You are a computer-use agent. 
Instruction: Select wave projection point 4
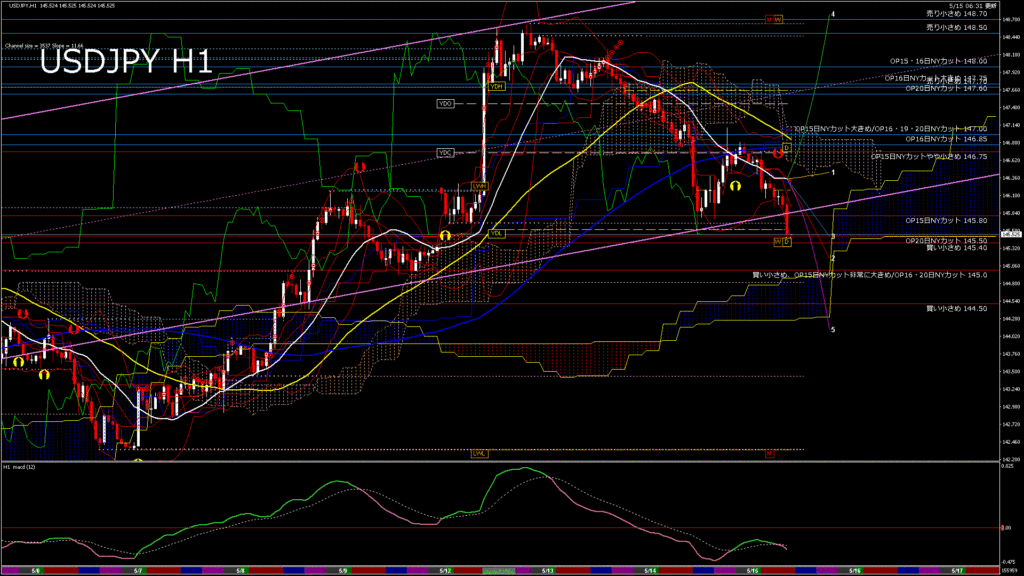[833, 14]
